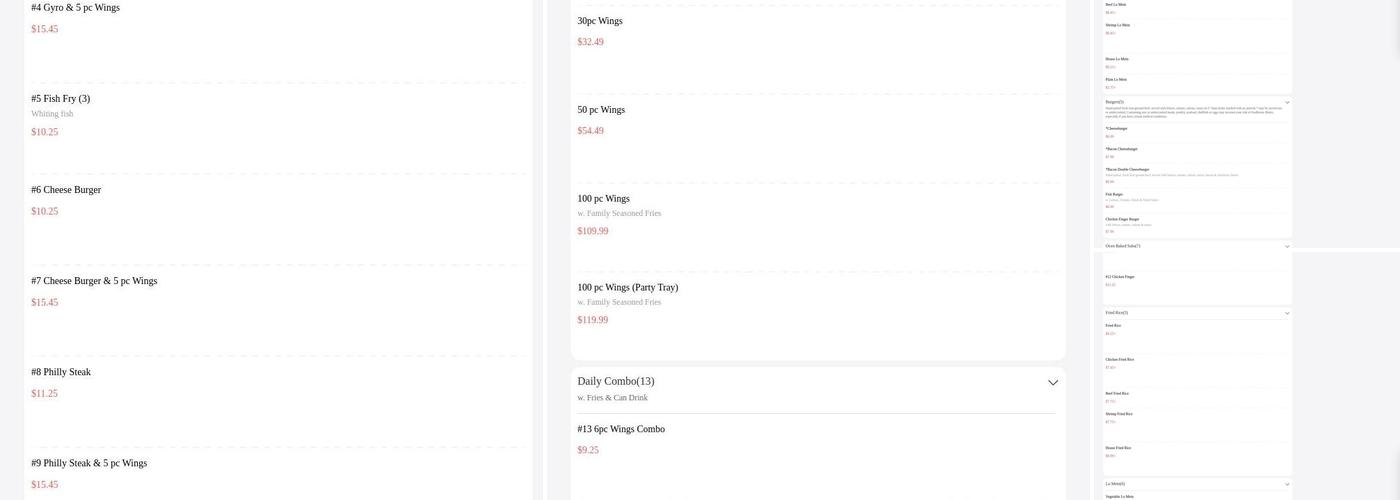The height and width of the screenshot is (500, 1400).
Task: Collapse the Daily Combo section chevron
Action: [x=1052, y=383]
